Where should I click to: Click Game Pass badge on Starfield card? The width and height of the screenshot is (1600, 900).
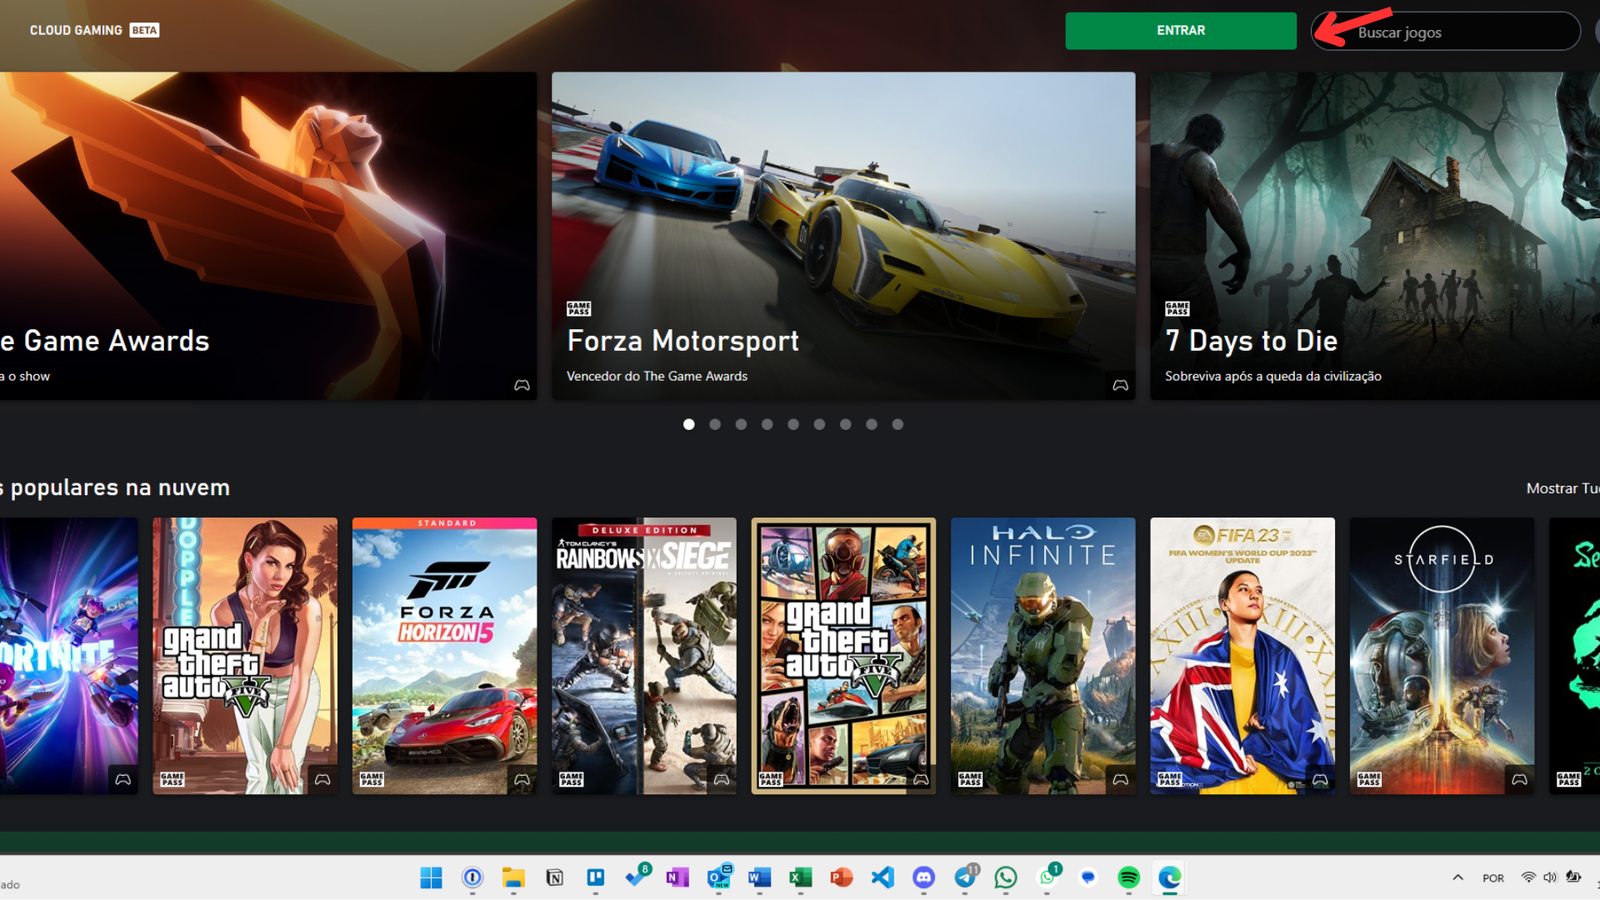(x=1369, y=779)
